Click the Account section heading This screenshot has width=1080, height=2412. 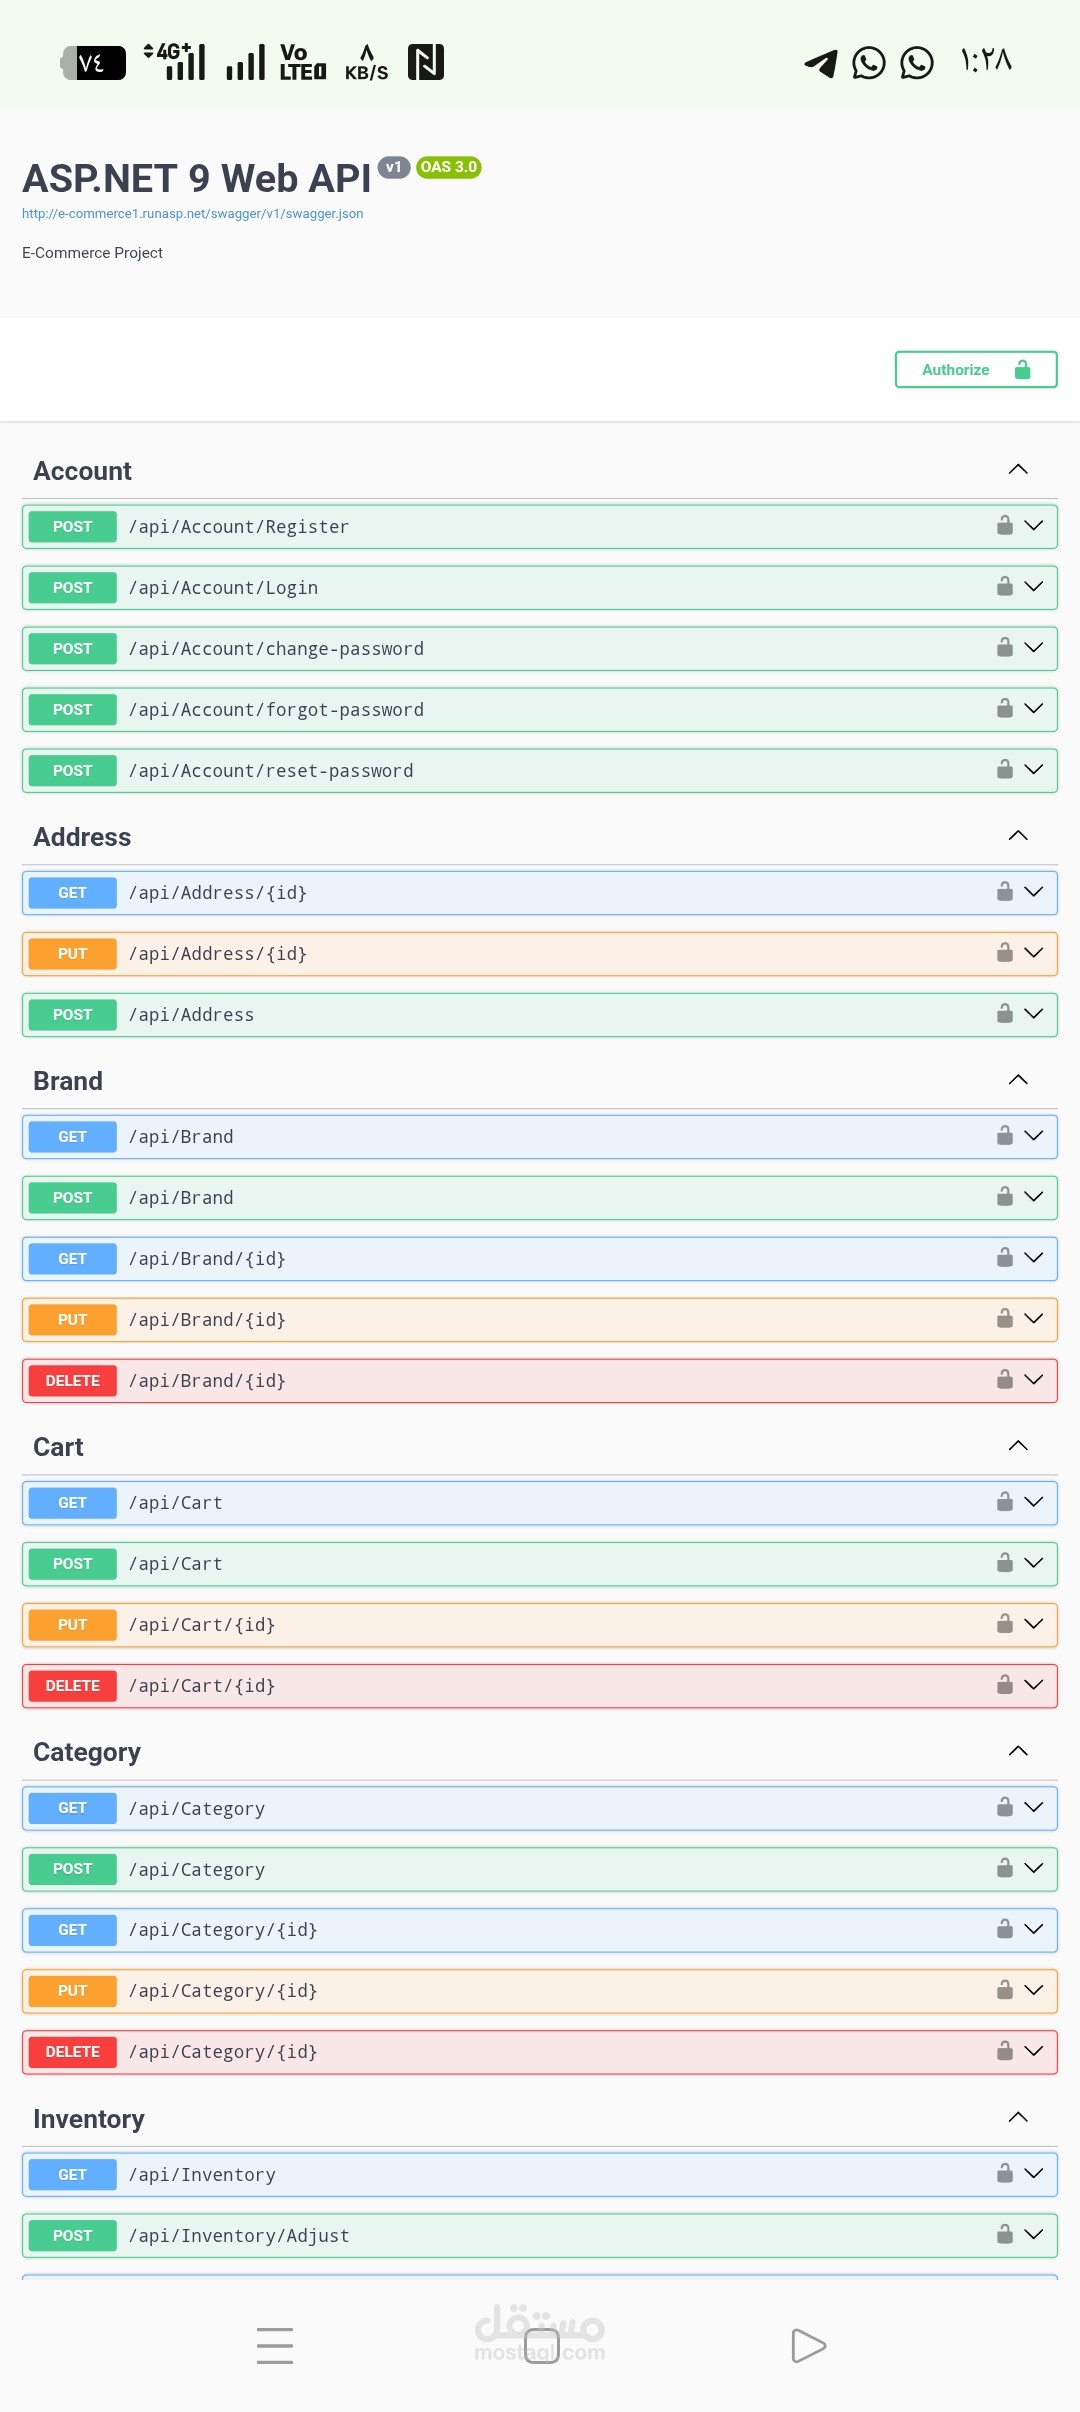82,470
